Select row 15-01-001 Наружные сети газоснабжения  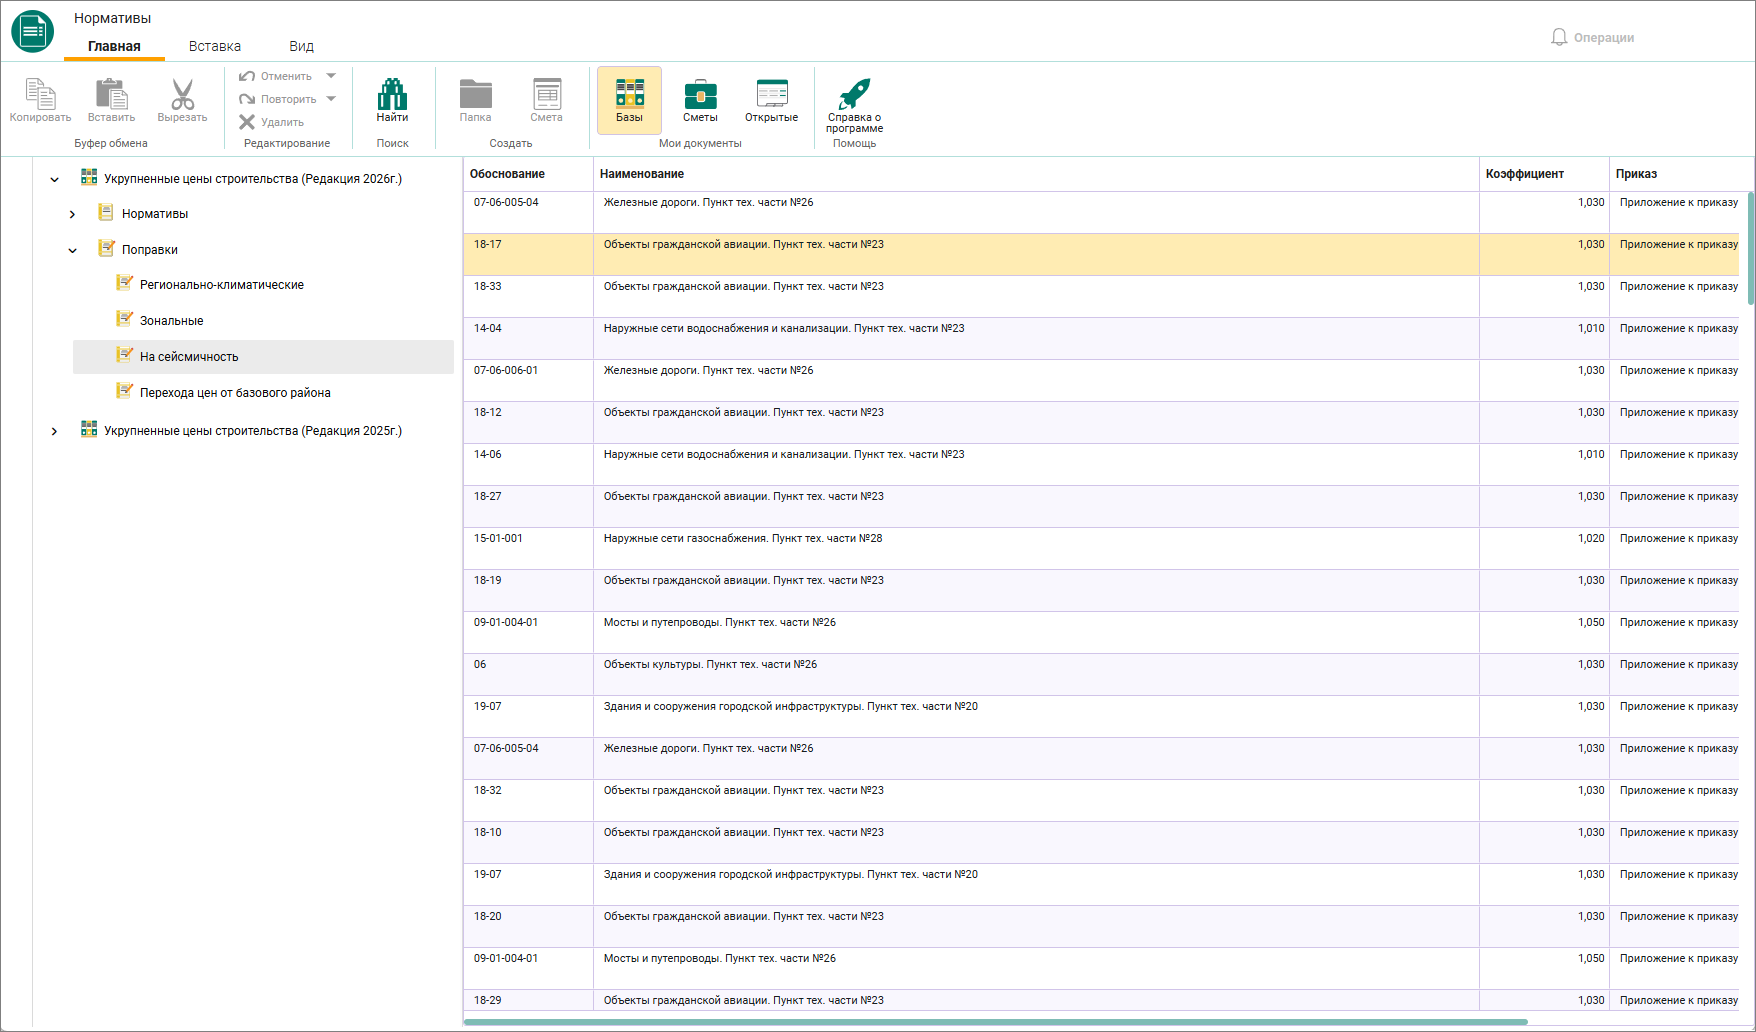click(x=1101, y=548)
